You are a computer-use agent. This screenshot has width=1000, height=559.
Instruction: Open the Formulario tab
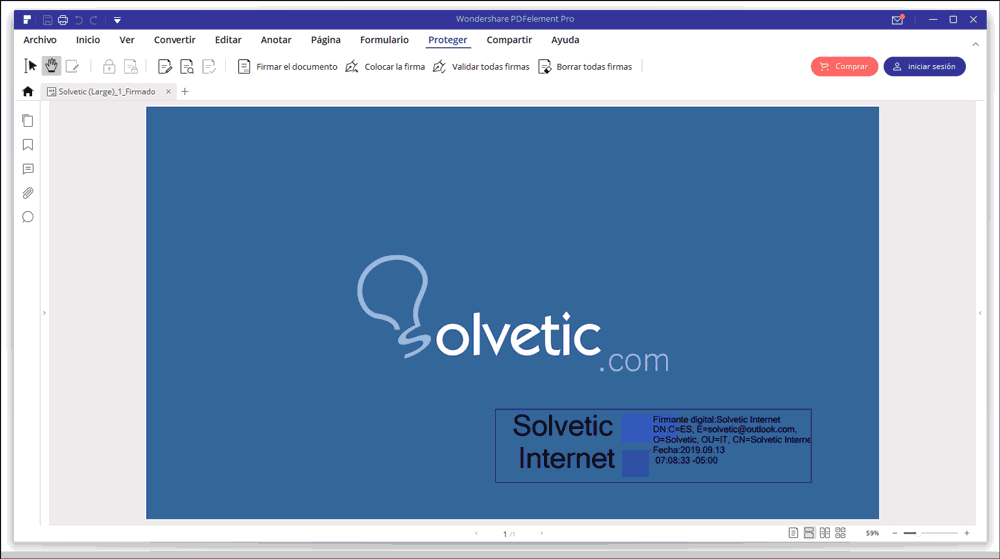(x=384, y=40)
